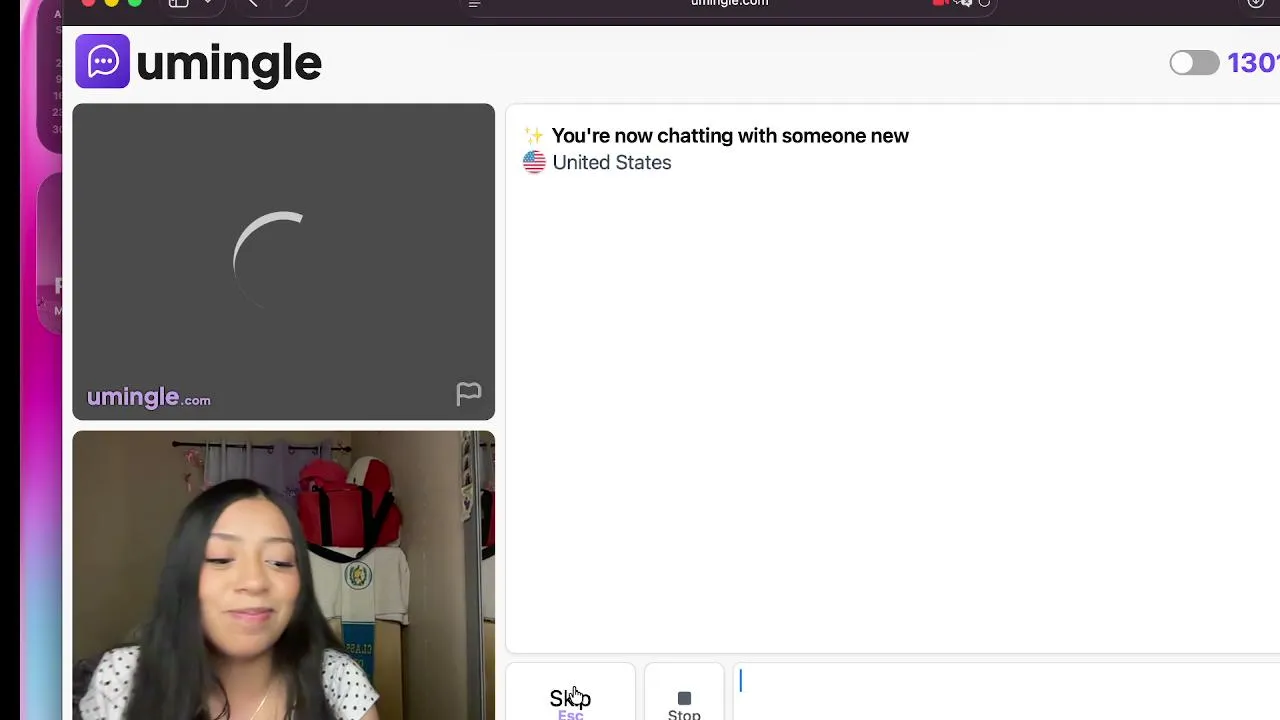Image resolution: width=1280 pixels, height=720 pixels.
Task: Click the US flag icon in the chat
Action: pyautogui.click(x=534, y=162)
